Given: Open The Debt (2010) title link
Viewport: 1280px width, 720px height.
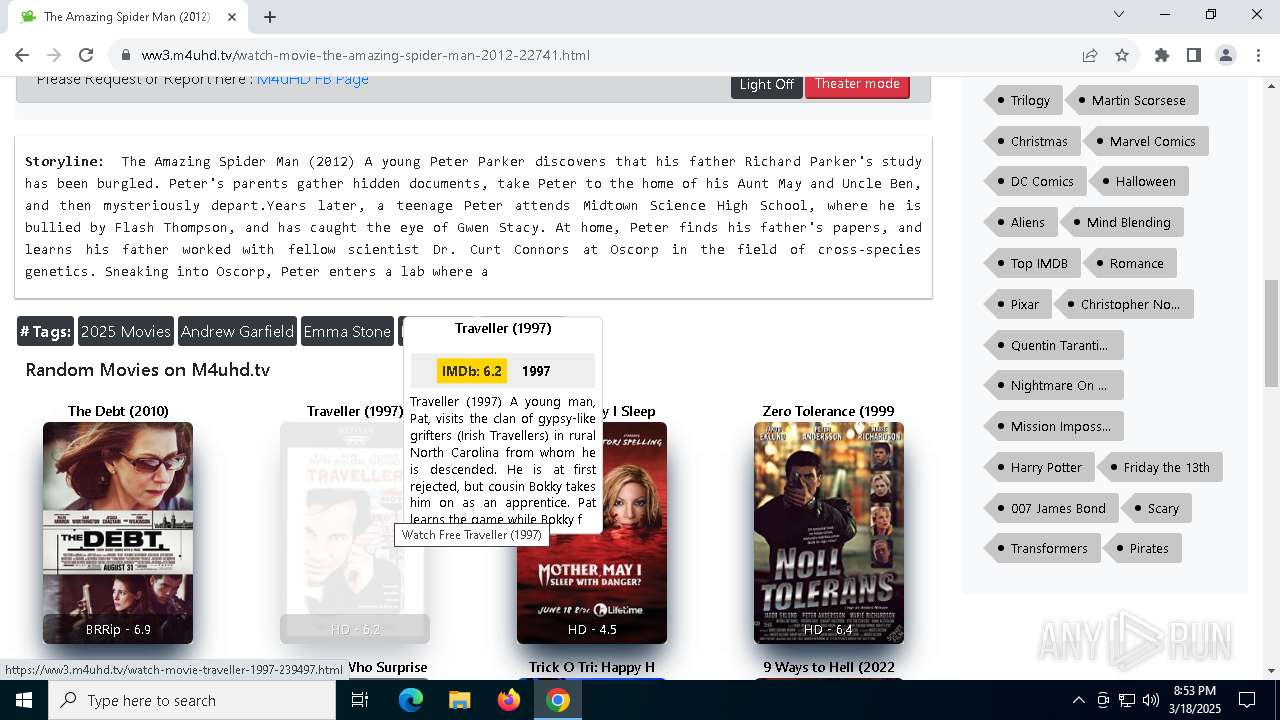Looking at the screenshot, I should click(x=118, y=411).
